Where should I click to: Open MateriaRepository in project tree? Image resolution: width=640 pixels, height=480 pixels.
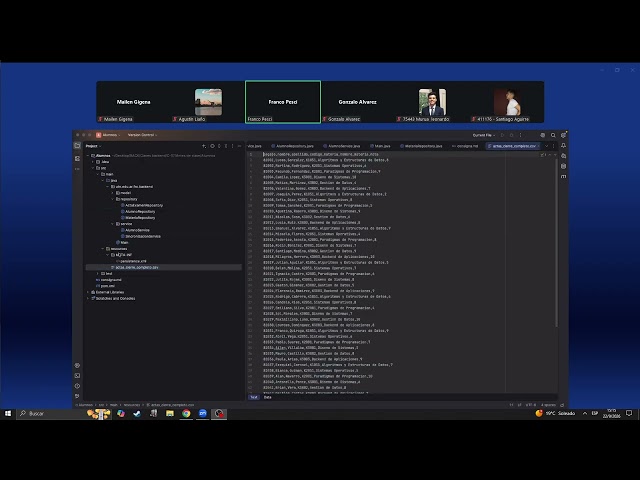coord(138,218)
